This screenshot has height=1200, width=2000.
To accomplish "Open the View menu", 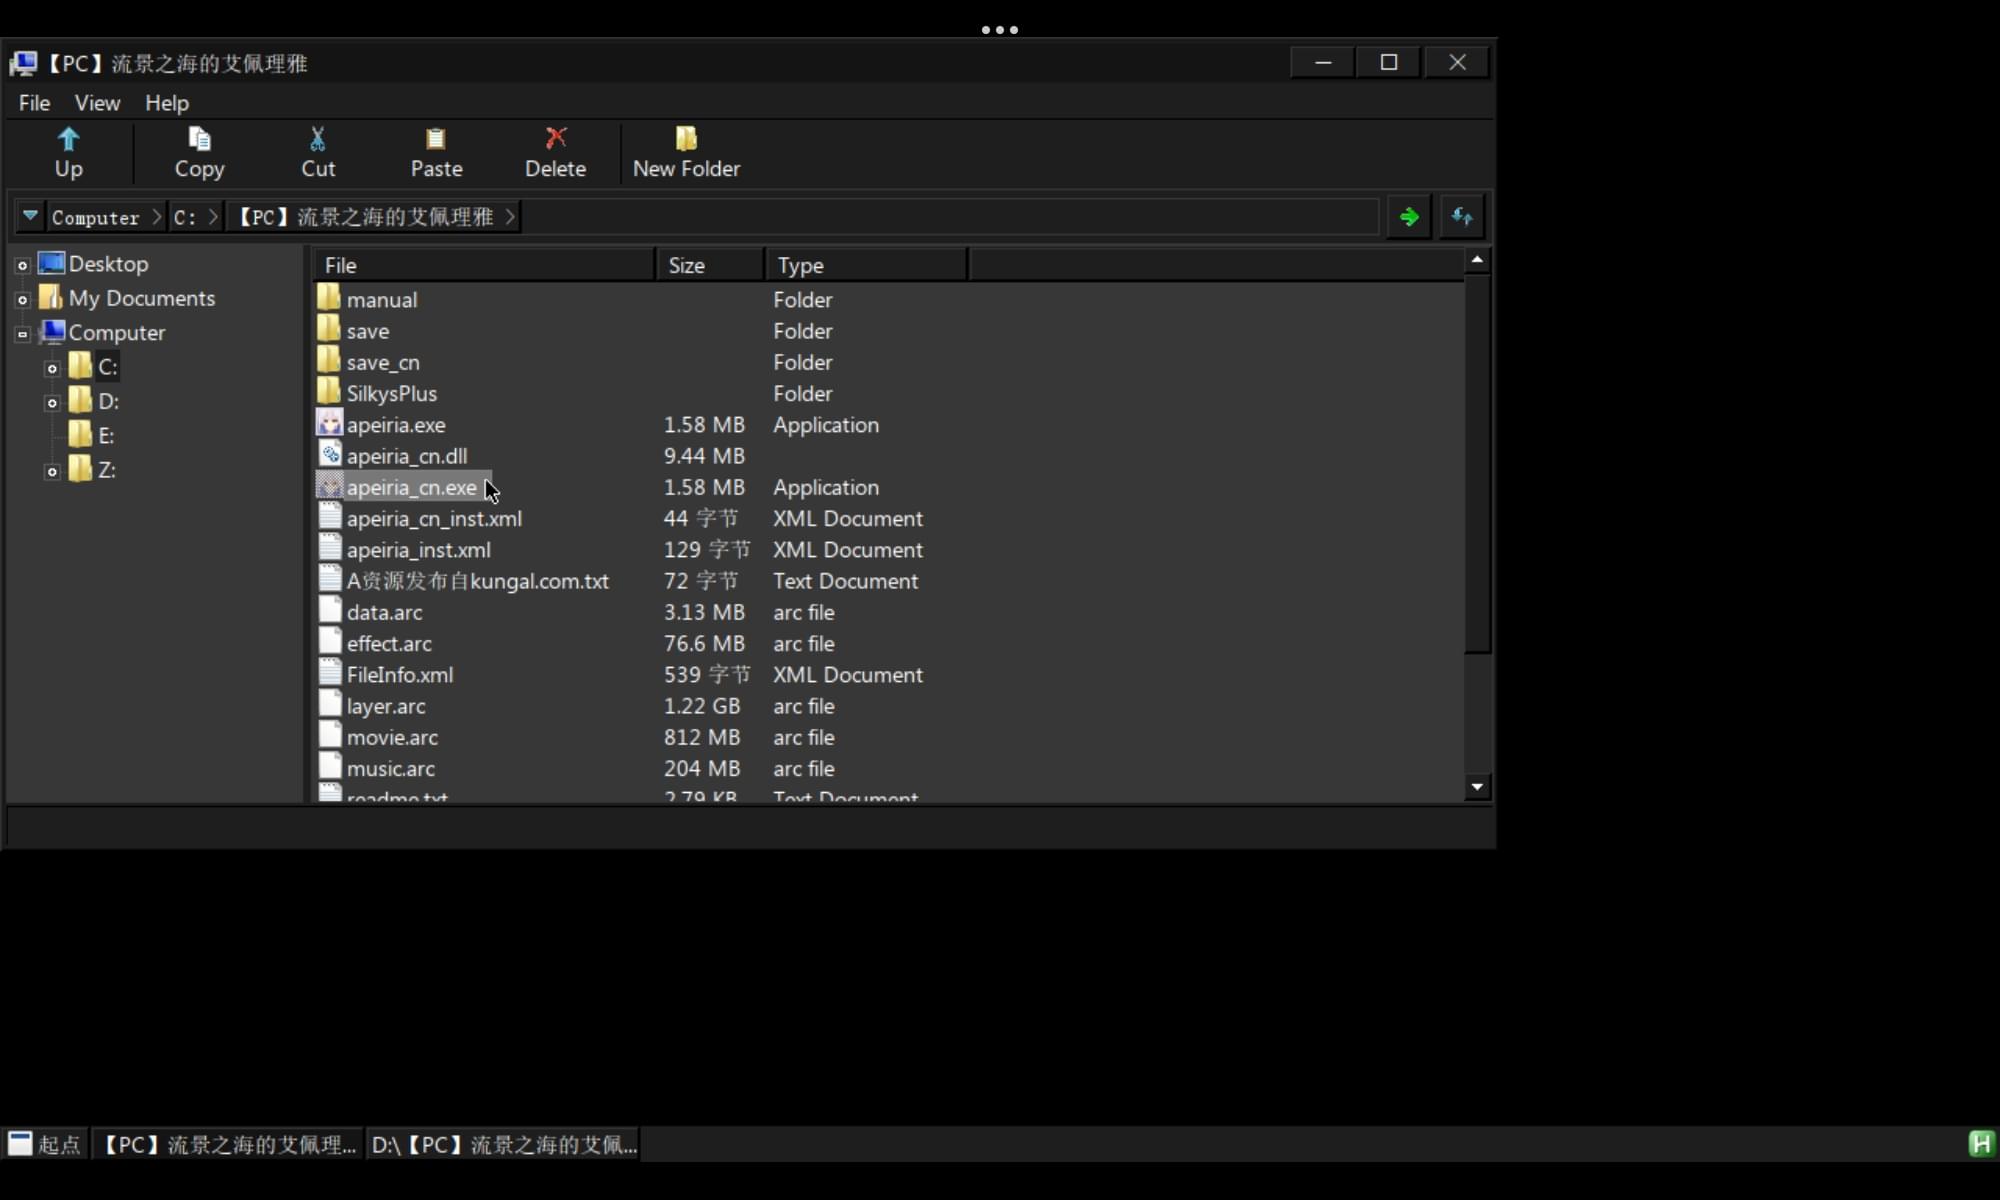I will coord(96,101).
